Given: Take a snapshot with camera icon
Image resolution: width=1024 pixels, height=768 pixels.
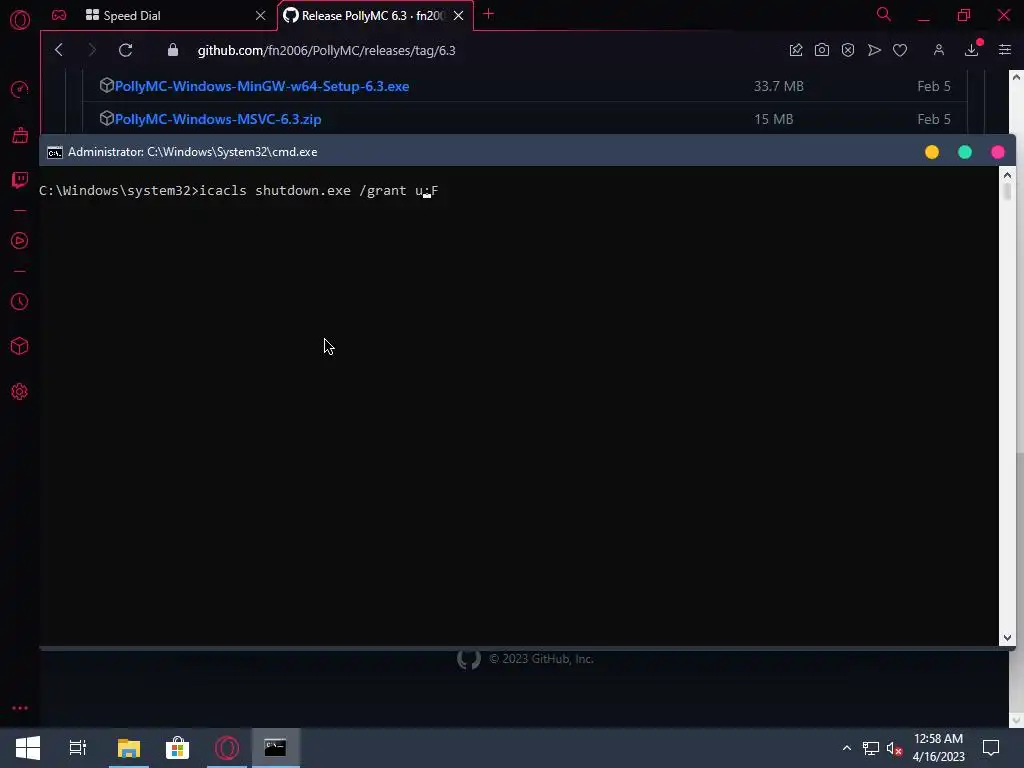Looking at the screenshot, I should [822, 50].
